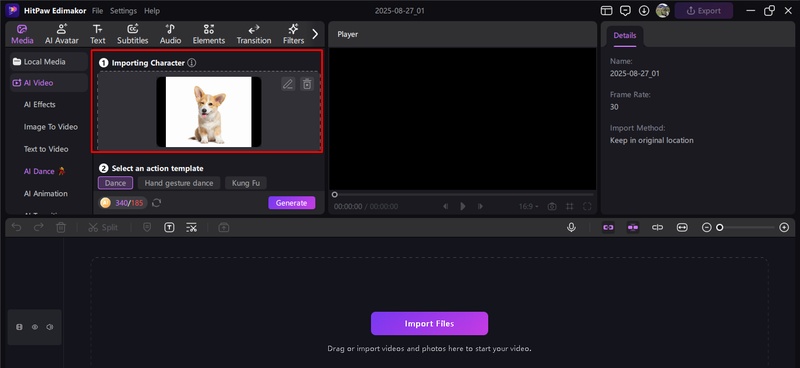The image size is (800, 368).
Task: Select AI Dance in sidebar
Action: pyautogui.click(x=44, y=171)
